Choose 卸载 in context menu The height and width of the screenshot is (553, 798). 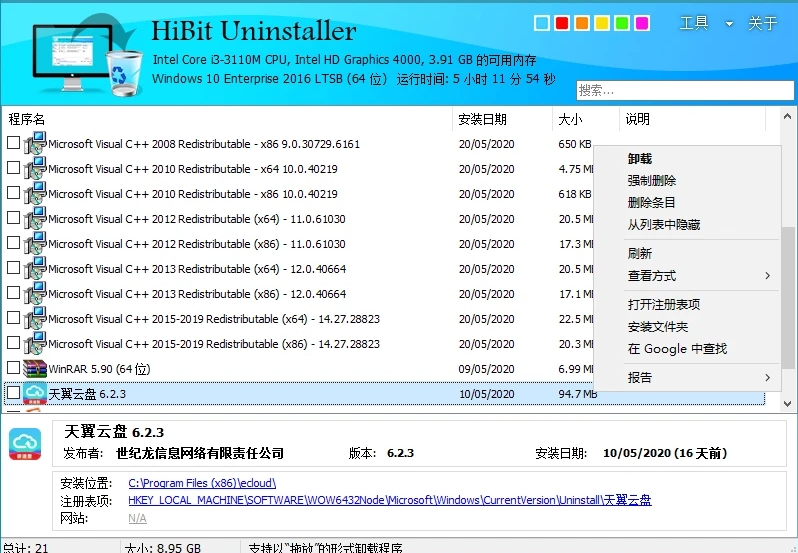tap(640, 159)
